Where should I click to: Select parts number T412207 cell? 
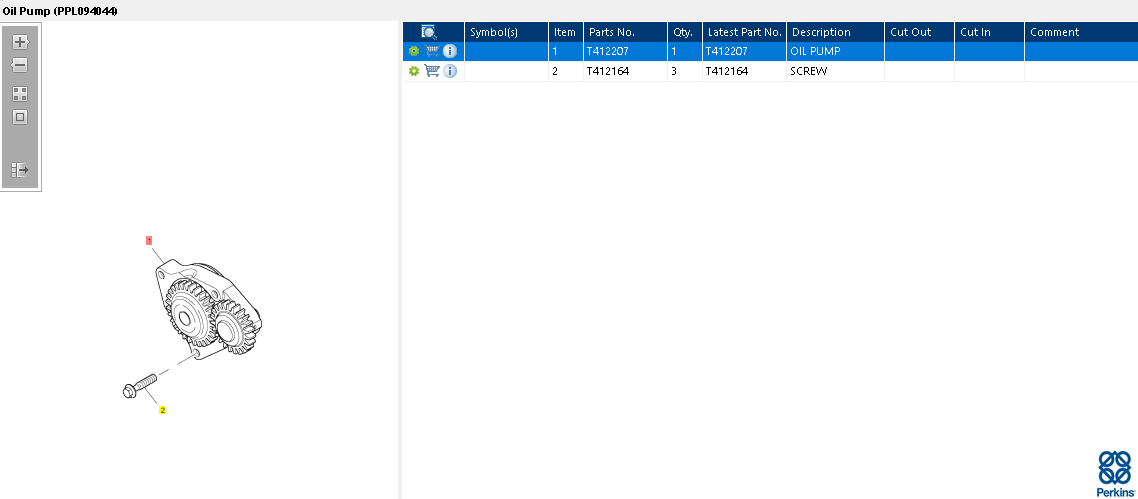coord(625,51)
